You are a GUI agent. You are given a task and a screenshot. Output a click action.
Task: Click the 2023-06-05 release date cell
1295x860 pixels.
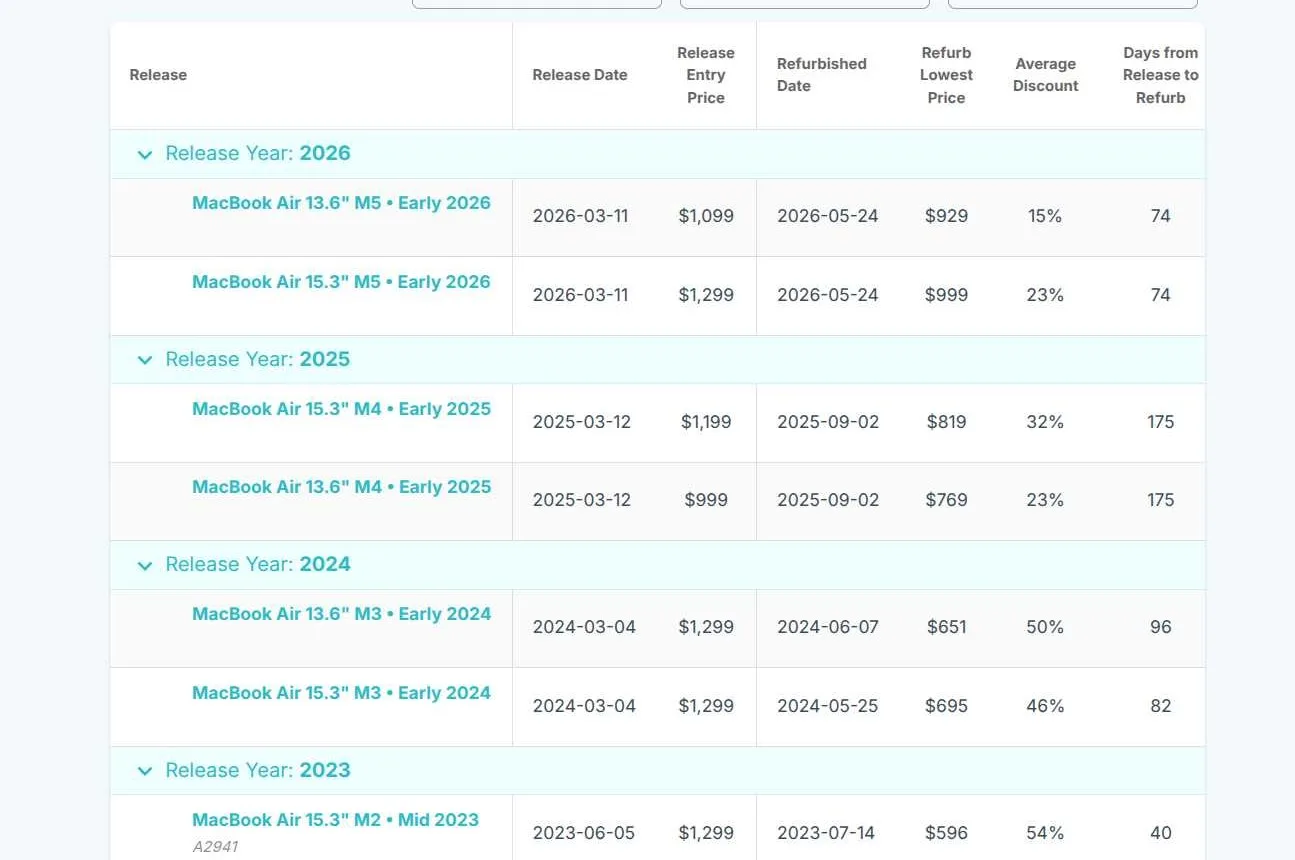584,833
